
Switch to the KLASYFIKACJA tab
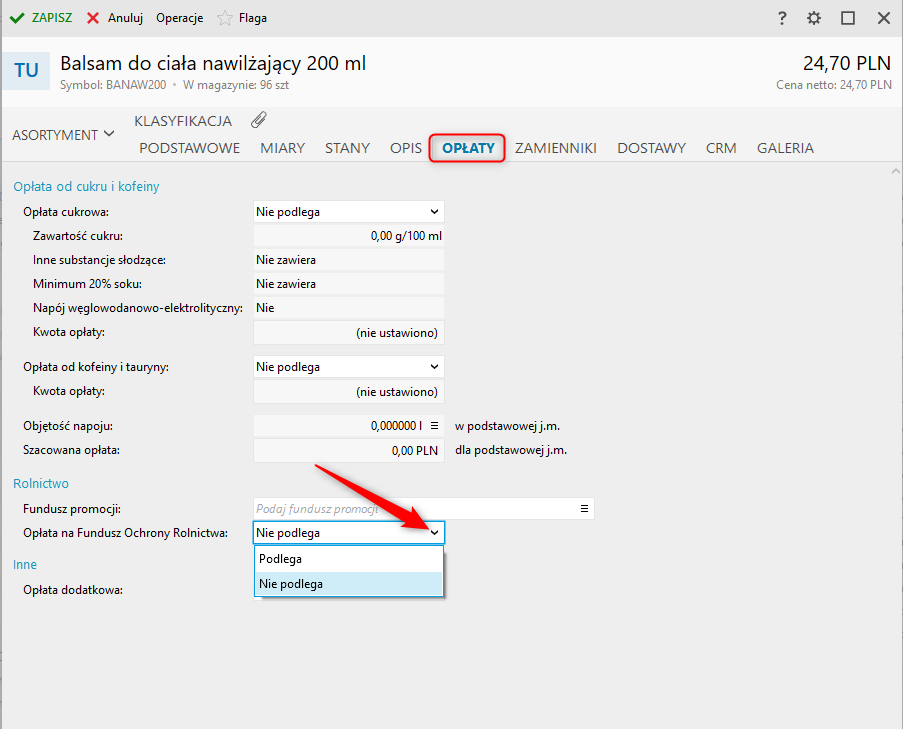click(x=183, y=121)
